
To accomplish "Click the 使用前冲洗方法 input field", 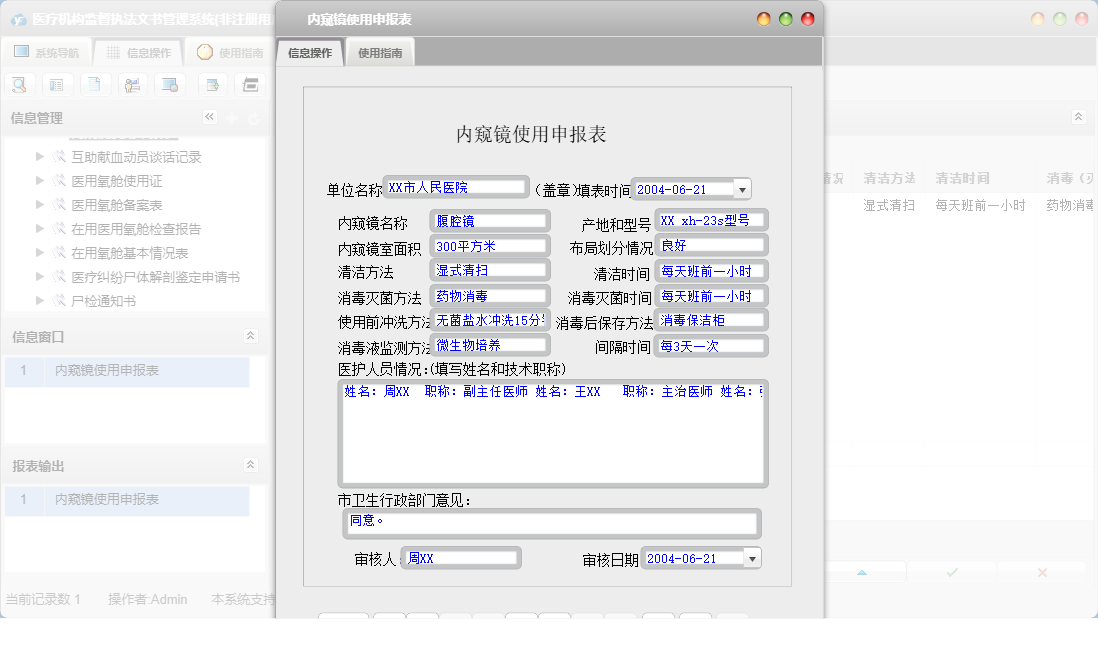I will click(490, 321).
